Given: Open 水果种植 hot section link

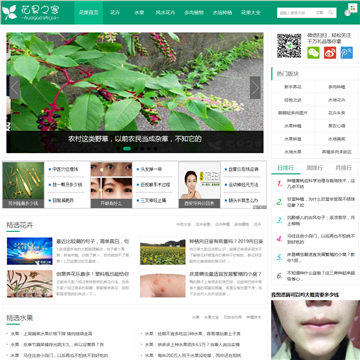Looking at the screenshot, I should pos(293,126).
